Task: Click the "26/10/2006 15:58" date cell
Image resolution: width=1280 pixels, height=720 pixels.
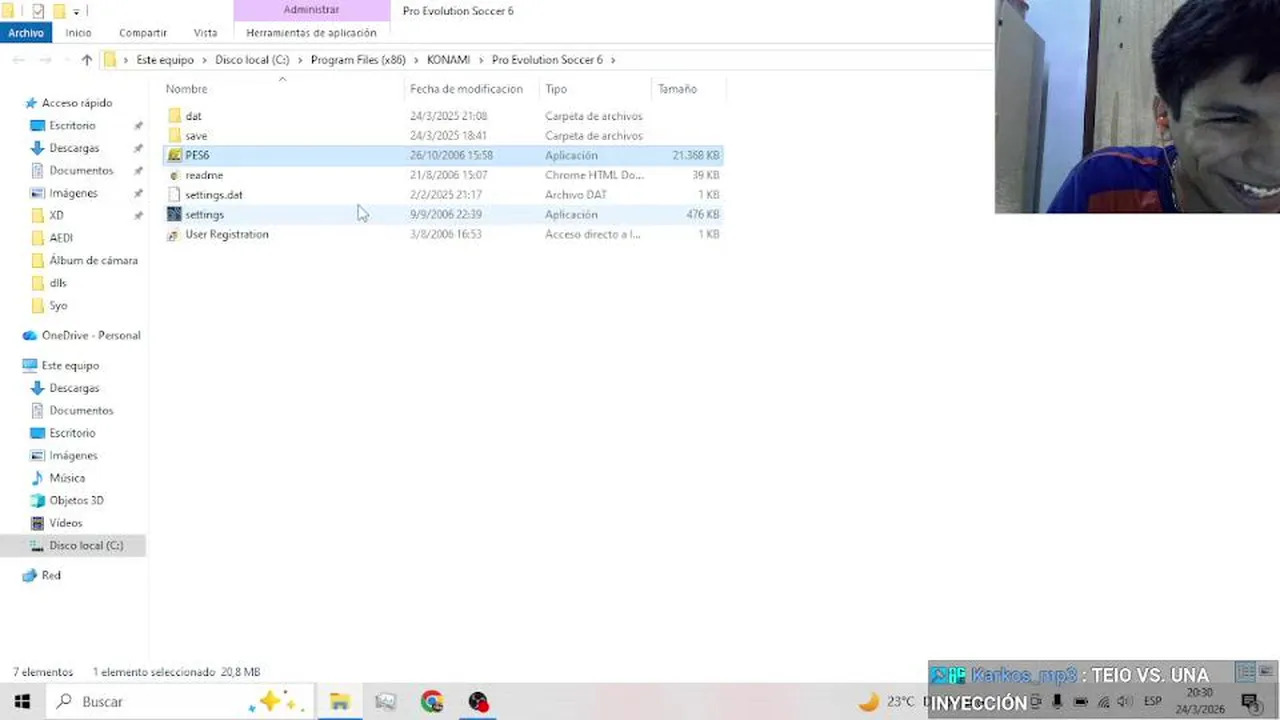Action: coord(451,155)
